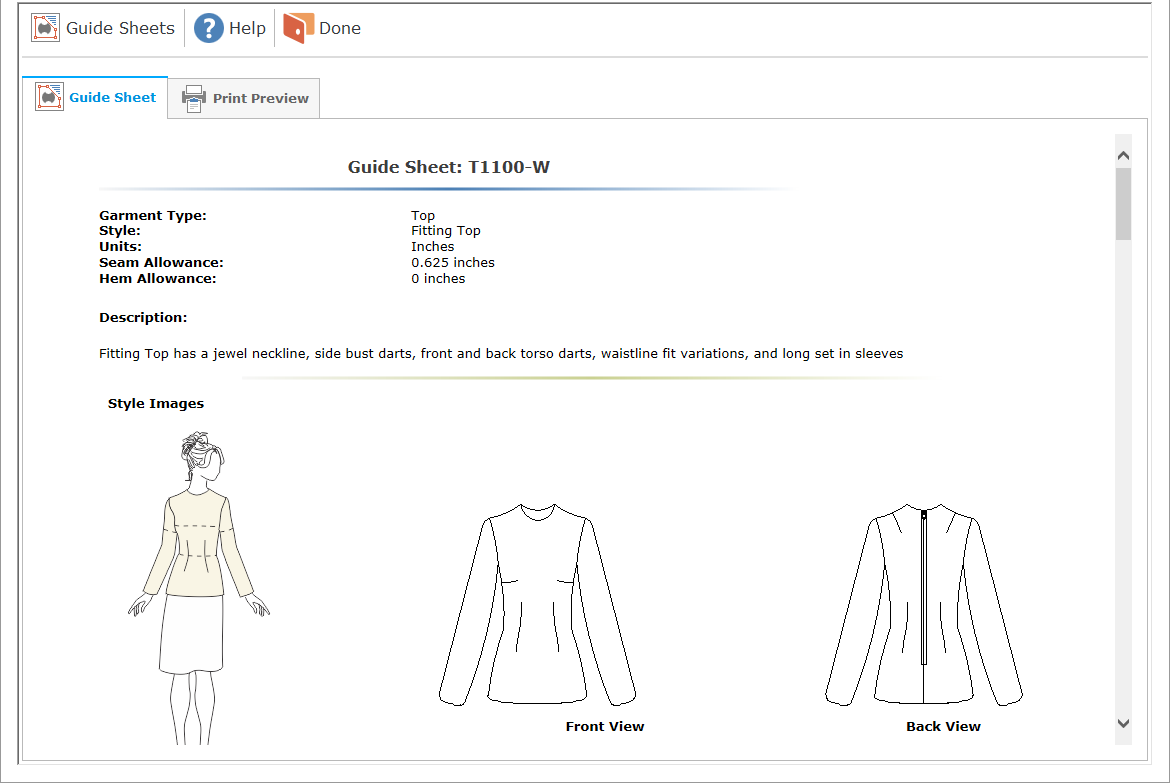Click the vertical scrollbar thumb

1123,204
